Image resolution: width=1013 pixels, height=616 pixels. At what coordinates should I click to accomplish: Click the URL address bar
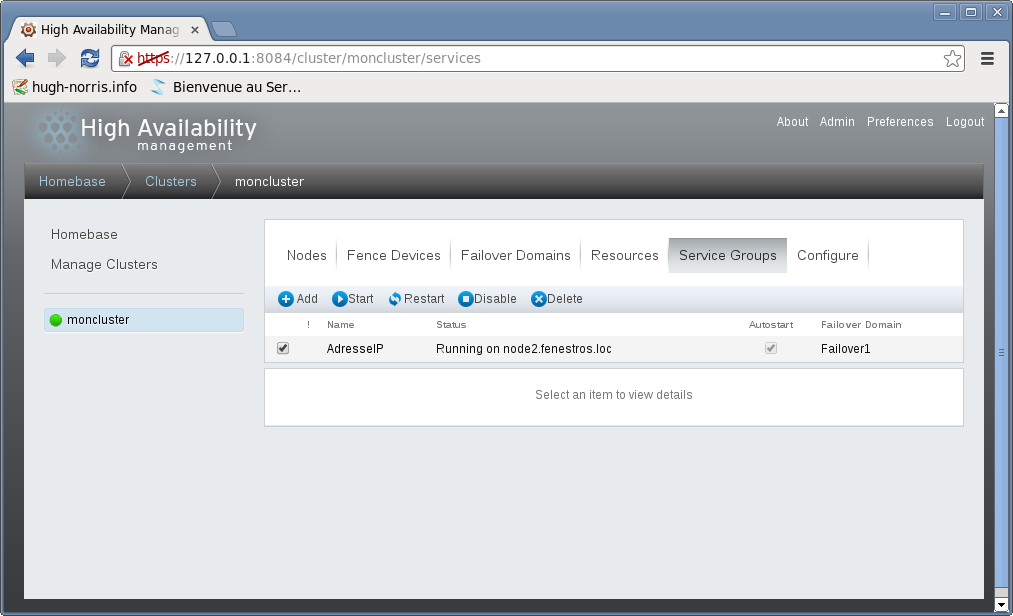coord(540,58)
